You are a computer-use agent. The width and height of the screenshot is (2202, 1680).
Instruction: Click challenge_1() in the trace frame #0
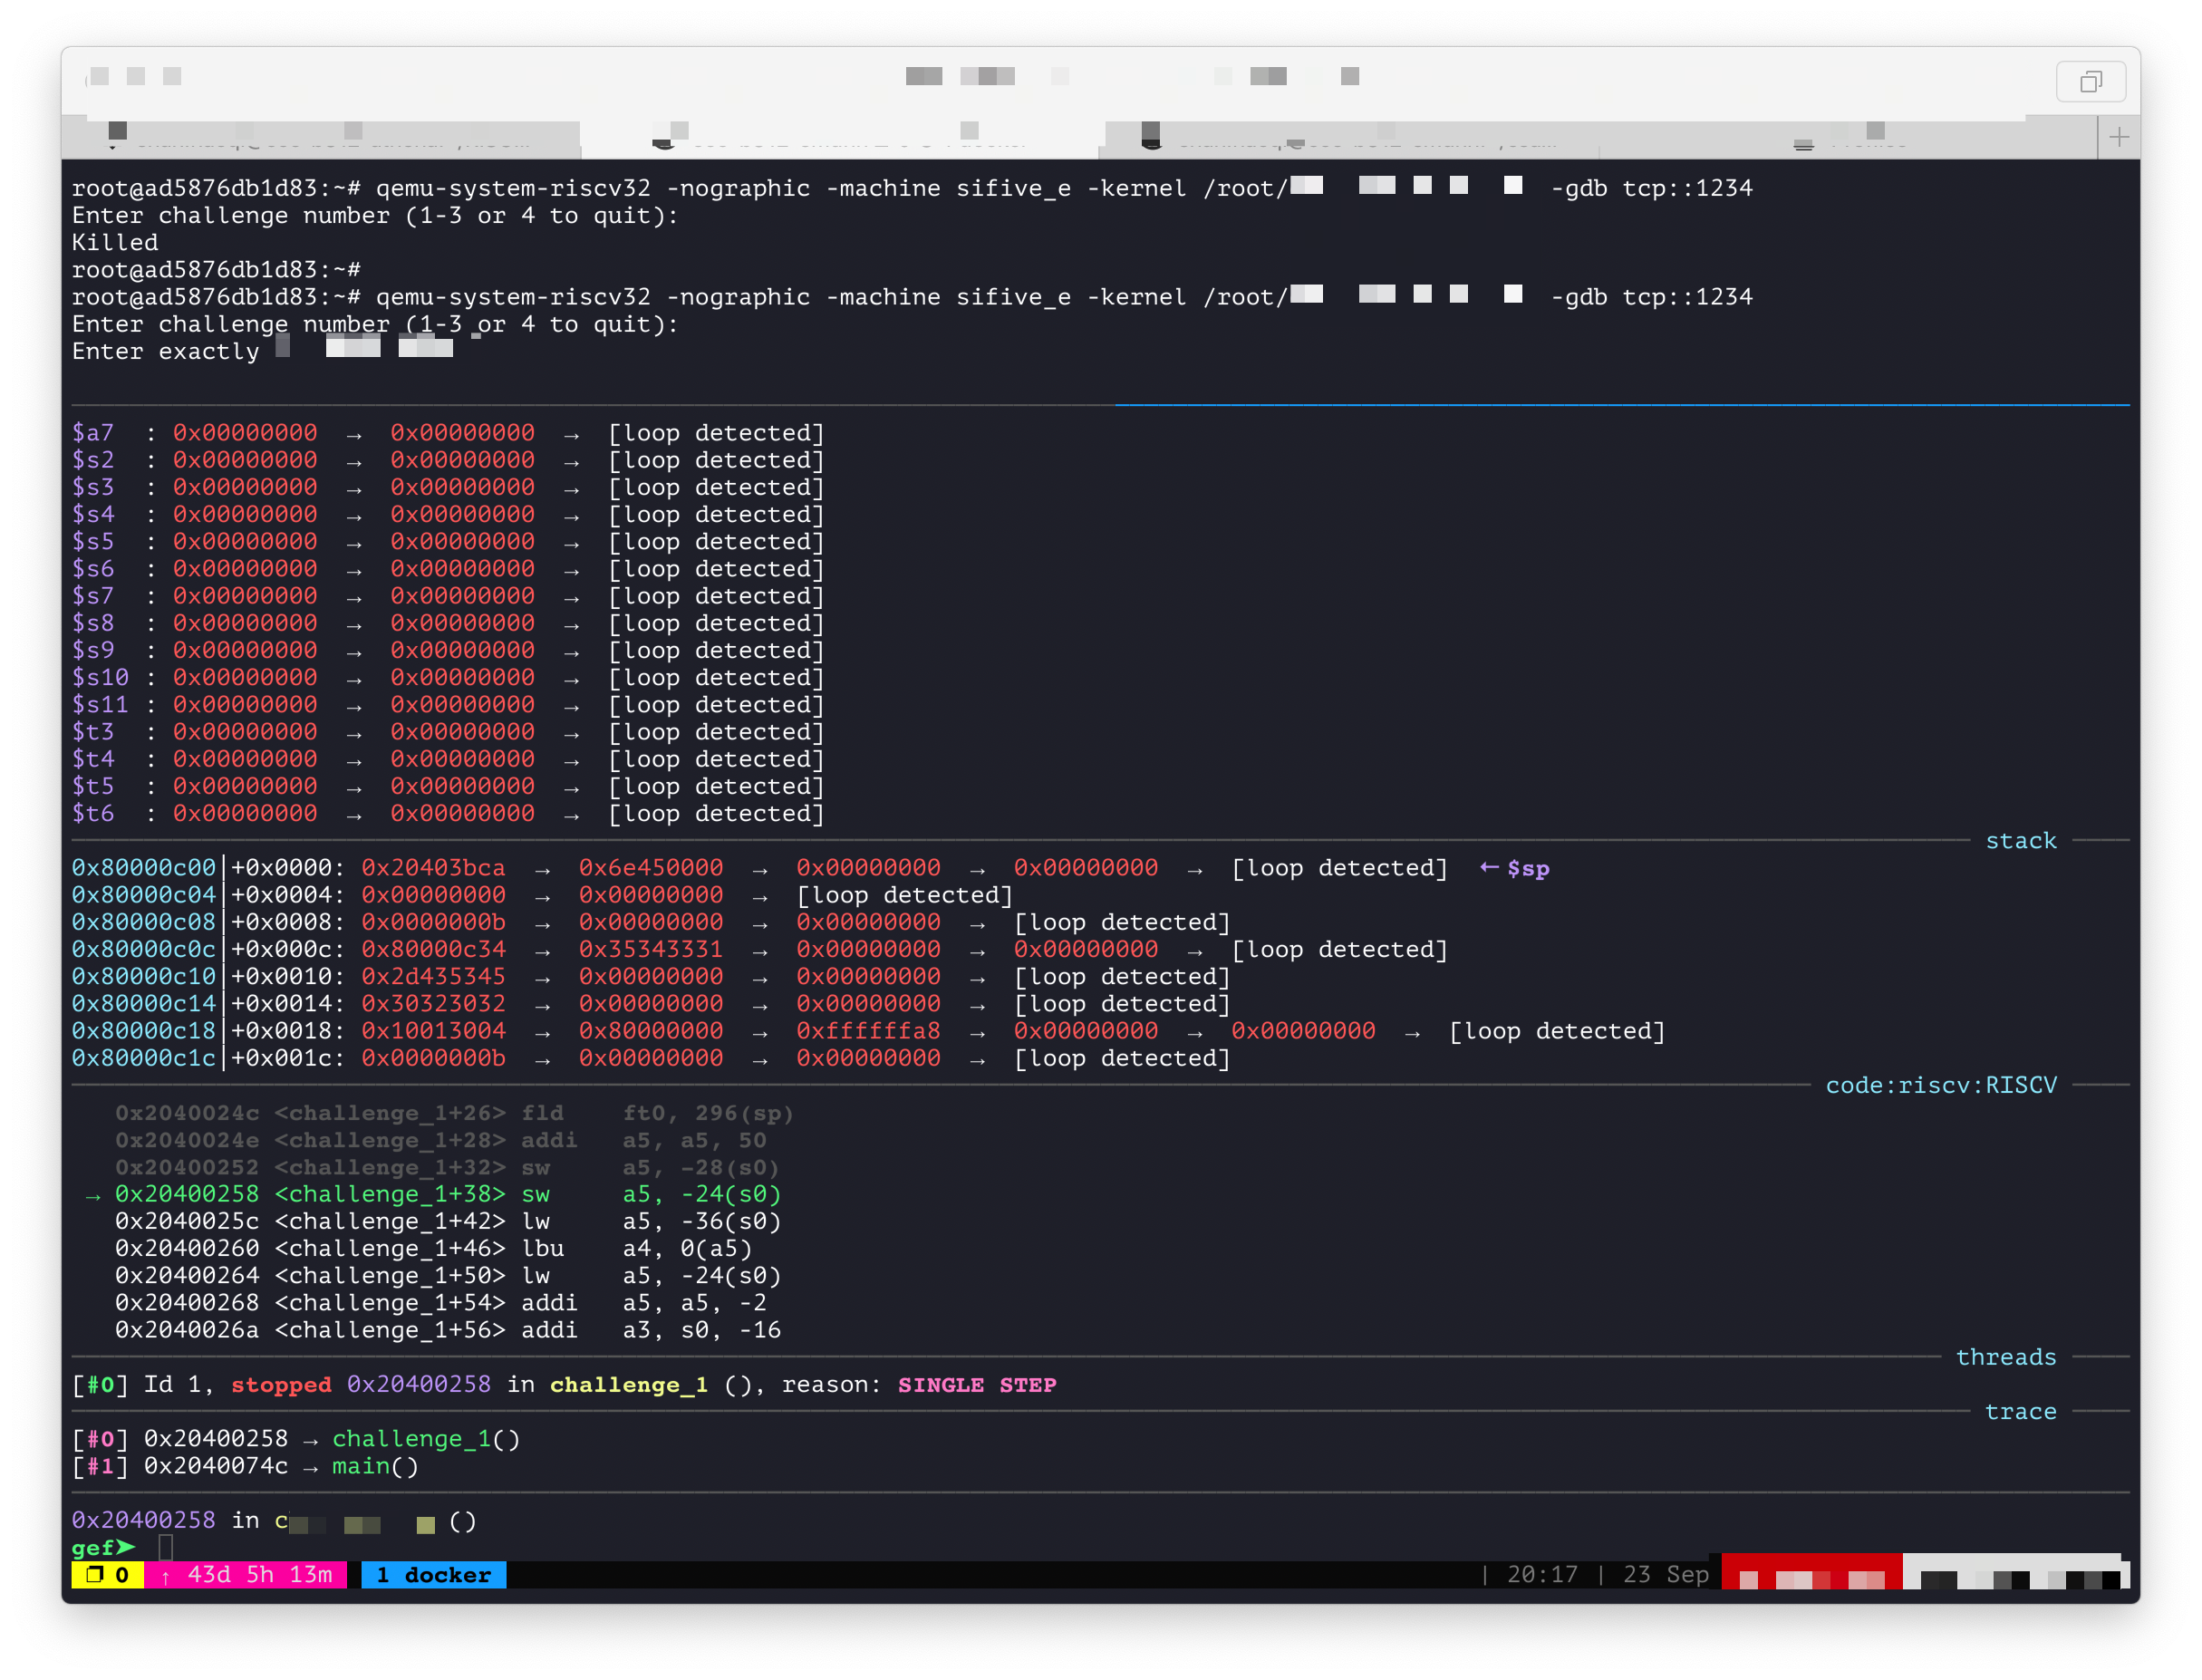(426, 1439)
